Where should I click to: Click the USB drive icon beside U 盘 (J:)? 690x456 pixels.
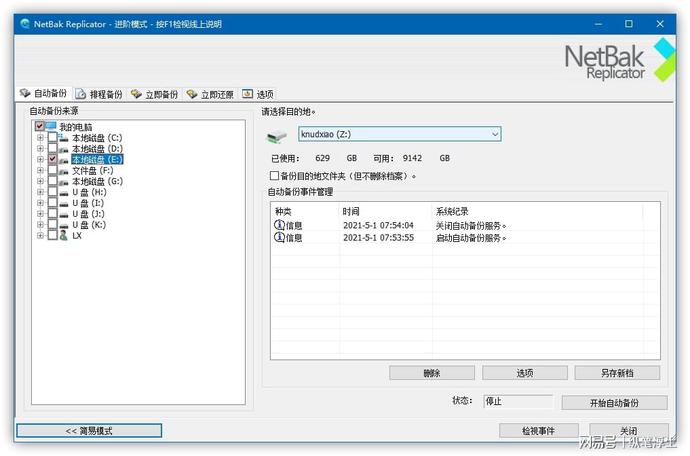tap(64, 214)
